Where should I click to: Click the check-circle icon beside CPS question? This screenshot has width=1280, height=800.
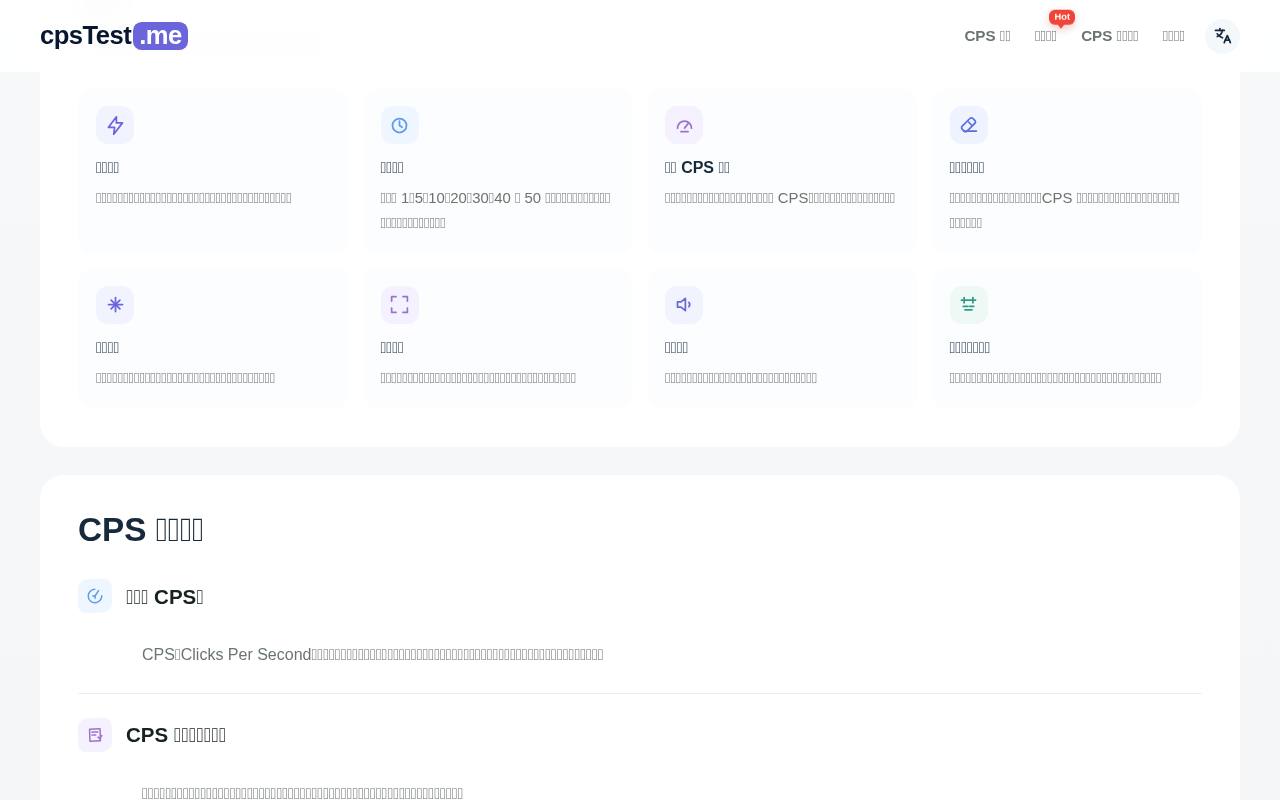(95, 596)
